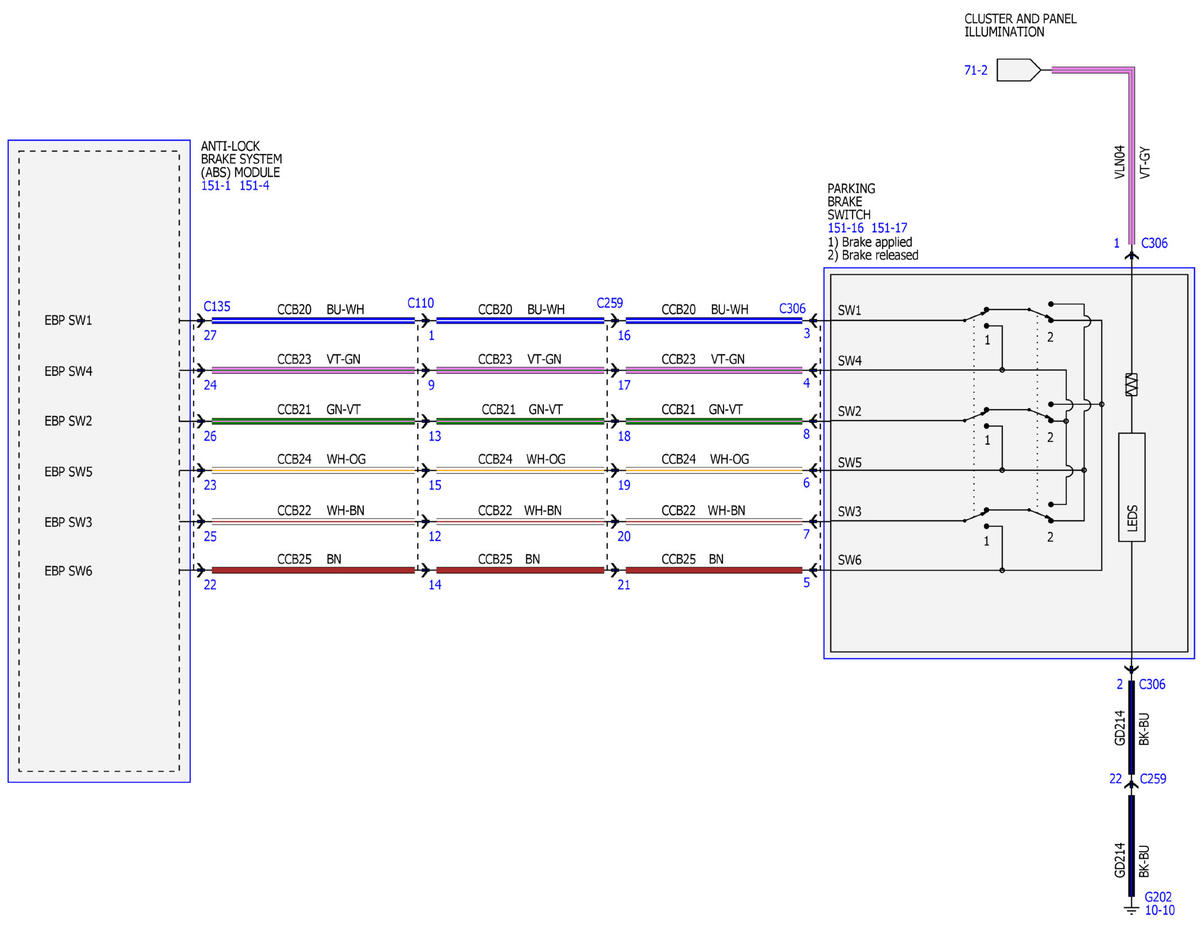Follow the 151-16 reference under Parking Brake Switch
The height and width of the screenshot is (927, 1200).
click(847, 229)
